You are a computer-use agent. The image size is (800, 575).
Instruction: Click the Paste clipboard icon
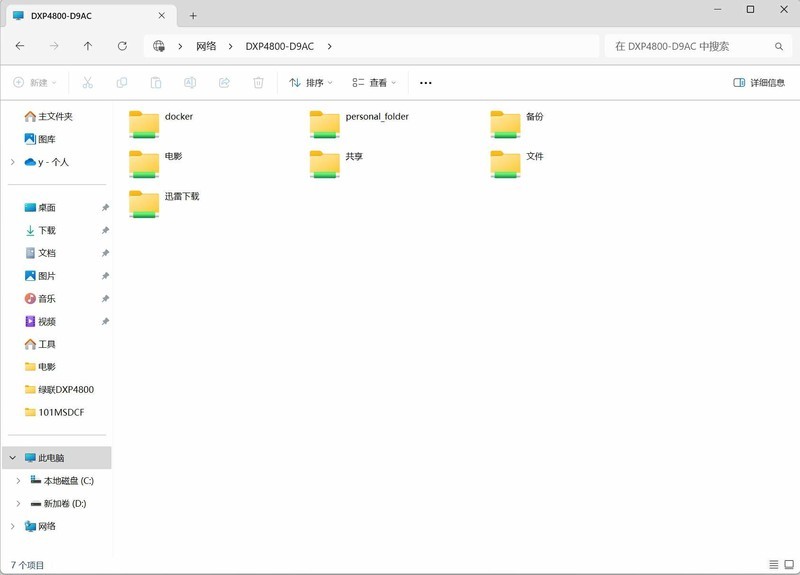pyautogui.click(x=156, y=83)
